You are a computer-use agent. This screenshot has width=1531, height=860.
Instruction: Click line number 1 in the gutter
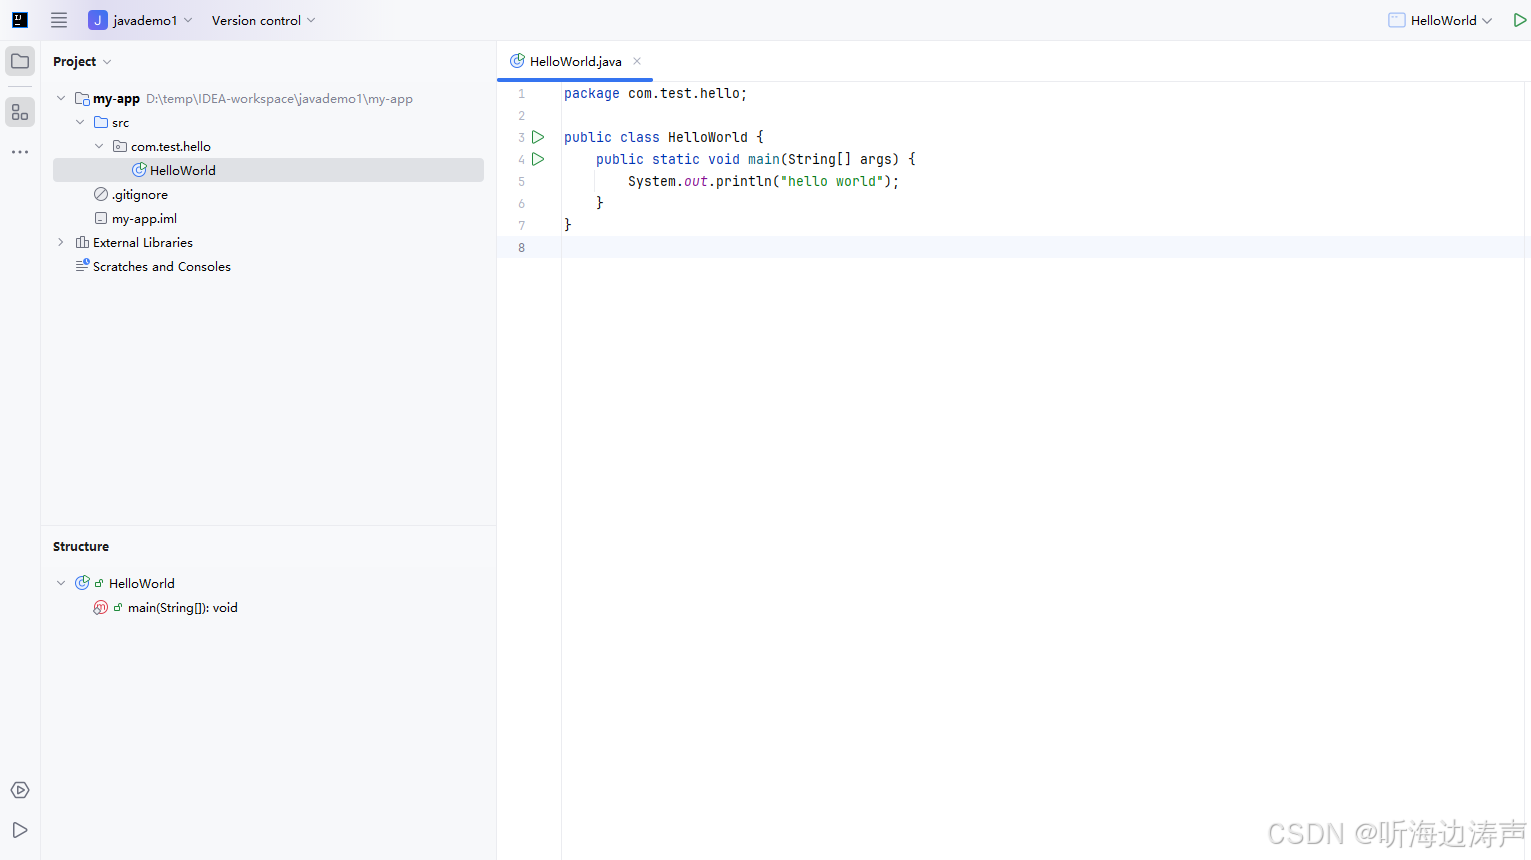click(521, 94)
